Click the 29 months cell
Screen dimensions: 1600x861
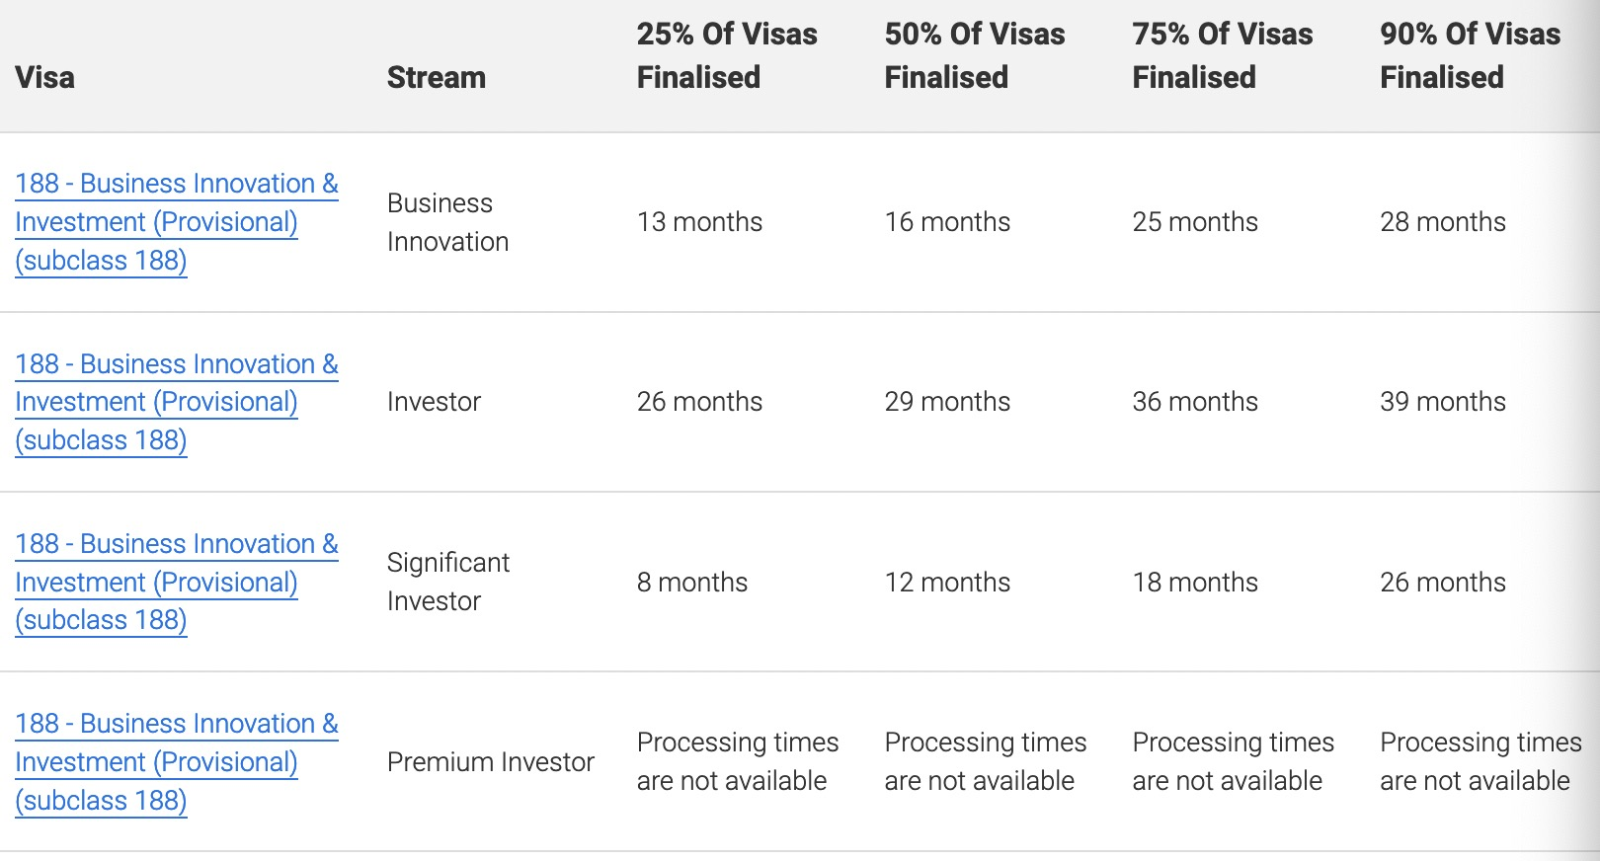pyautogui.click(x=947, y=402)
